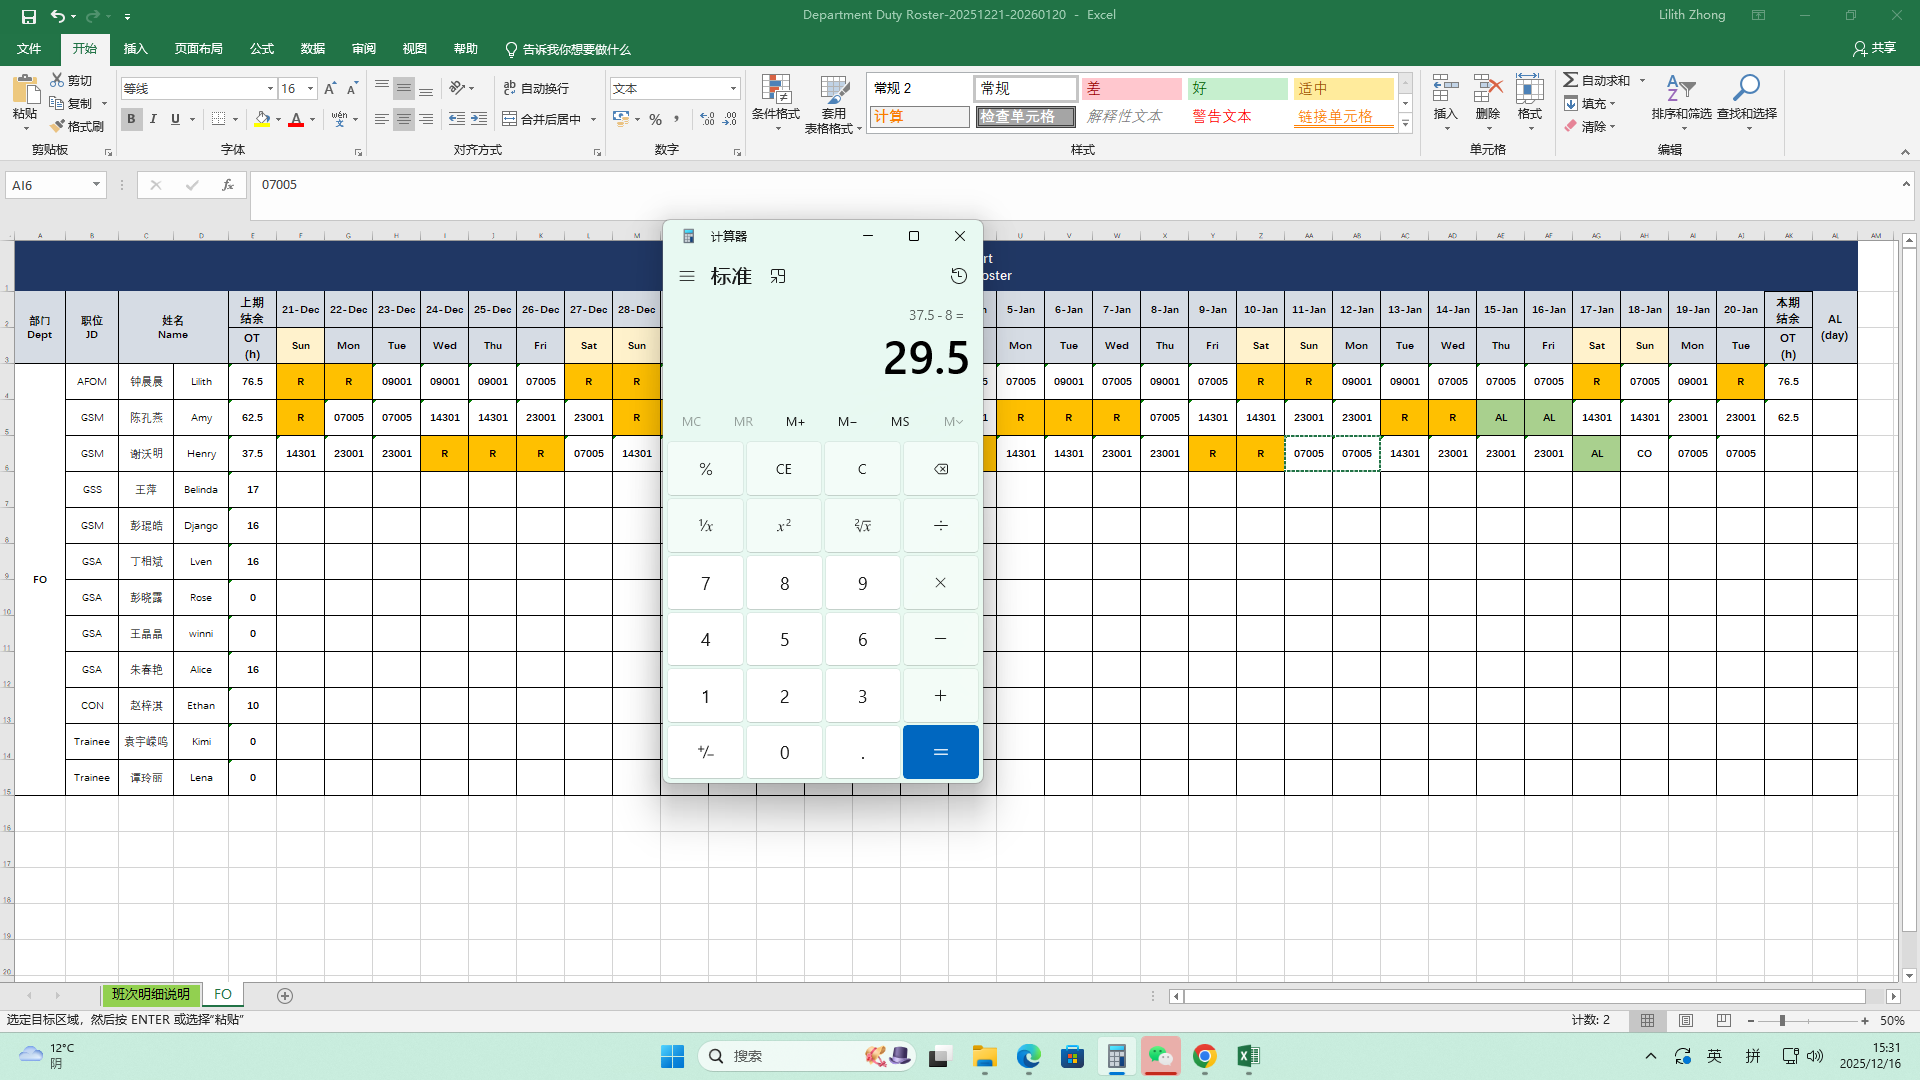Open the calculator hamburger navigation menu
This screenshot has height=1080, width=1920.
pyautogui.click(x=687, y=276)
